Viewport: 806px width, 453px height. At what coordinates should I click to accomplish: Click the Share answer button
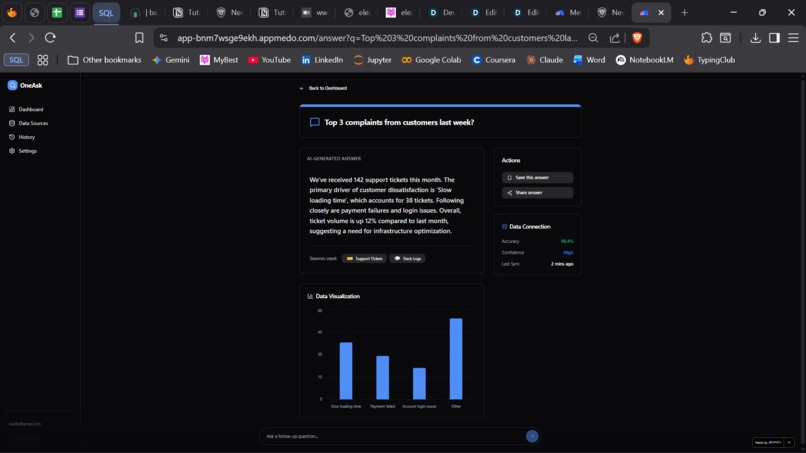coord(537,193)
